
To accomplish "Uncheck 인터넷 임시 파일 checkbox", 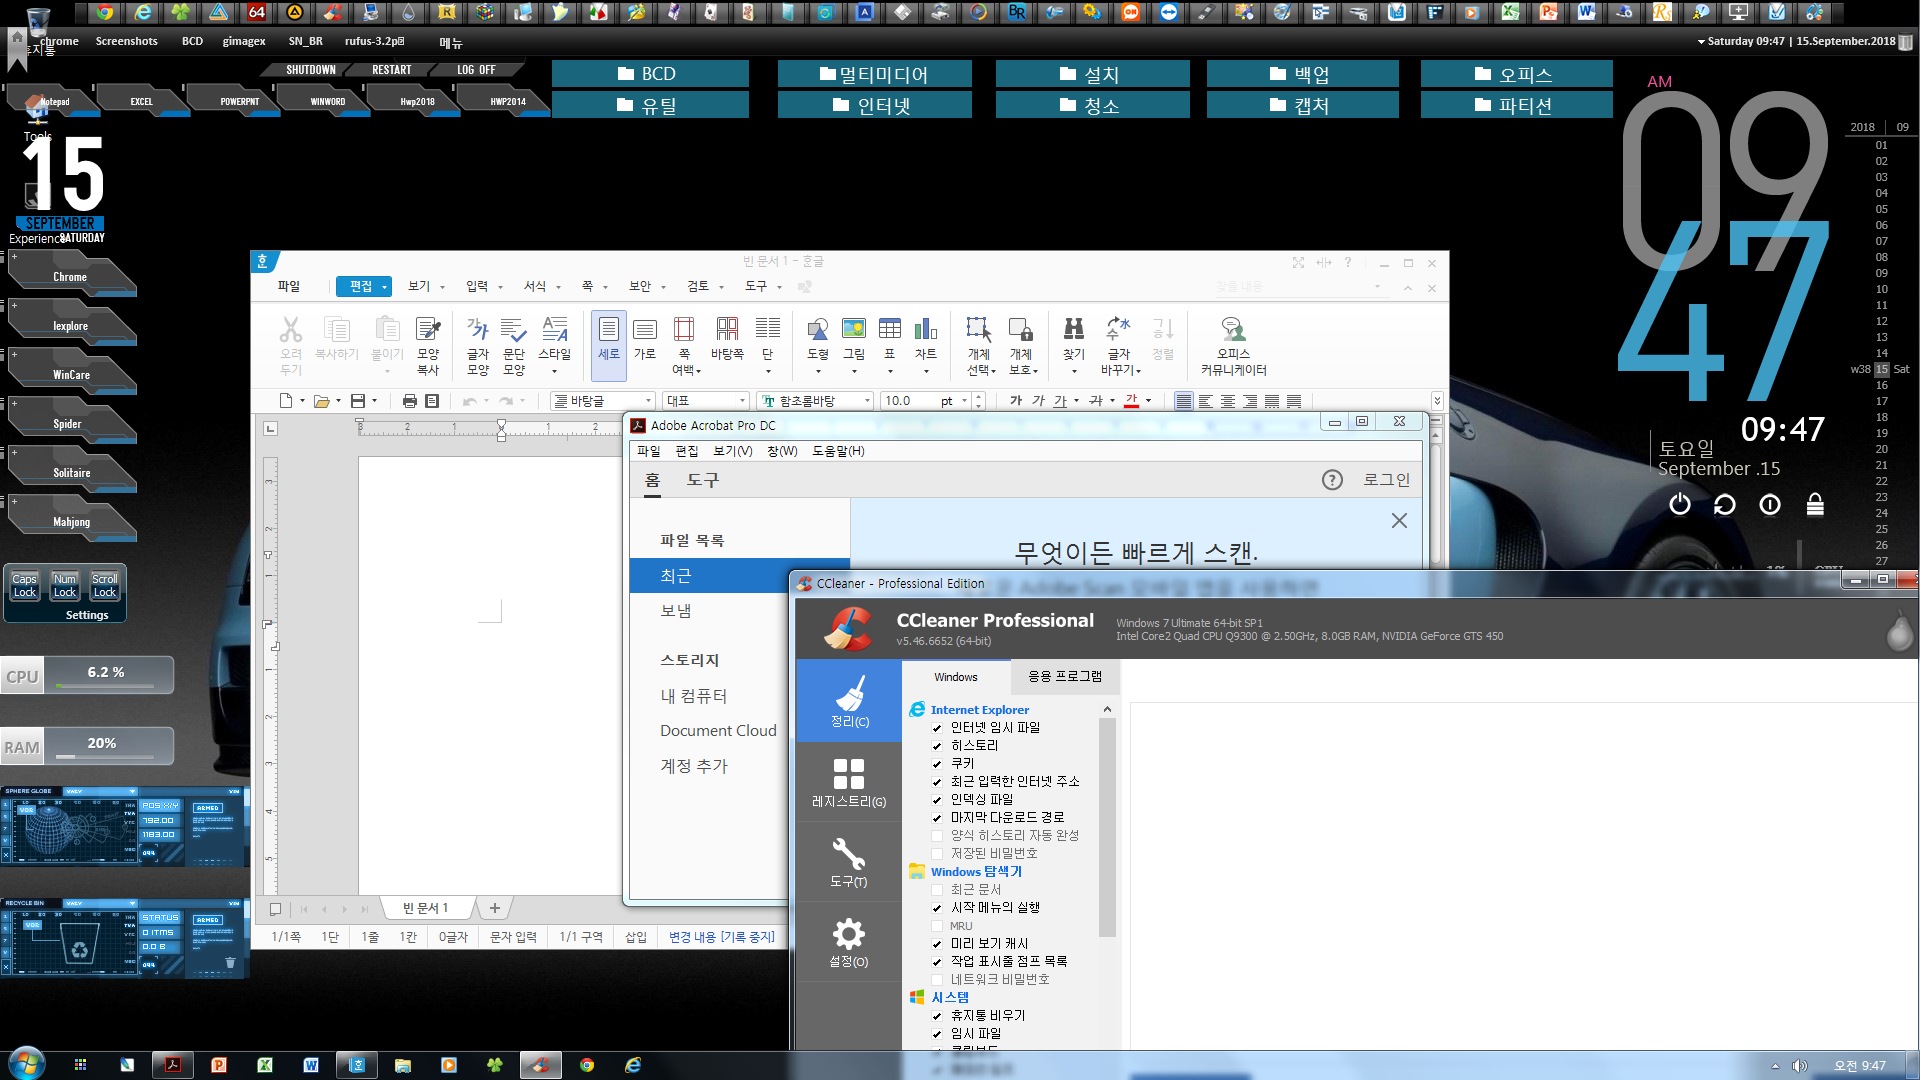I will (937, 728).
